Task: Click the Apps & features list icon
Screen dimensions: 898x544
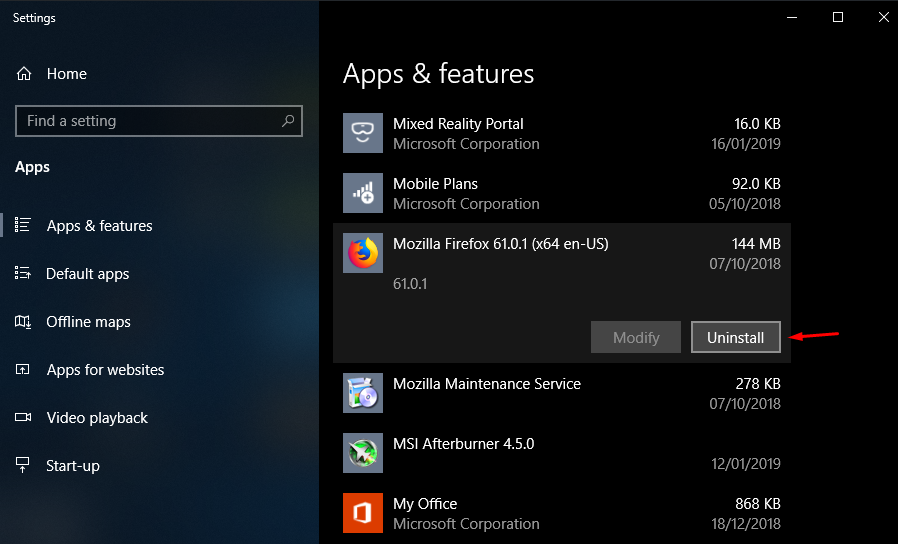Action: [22, 225]
